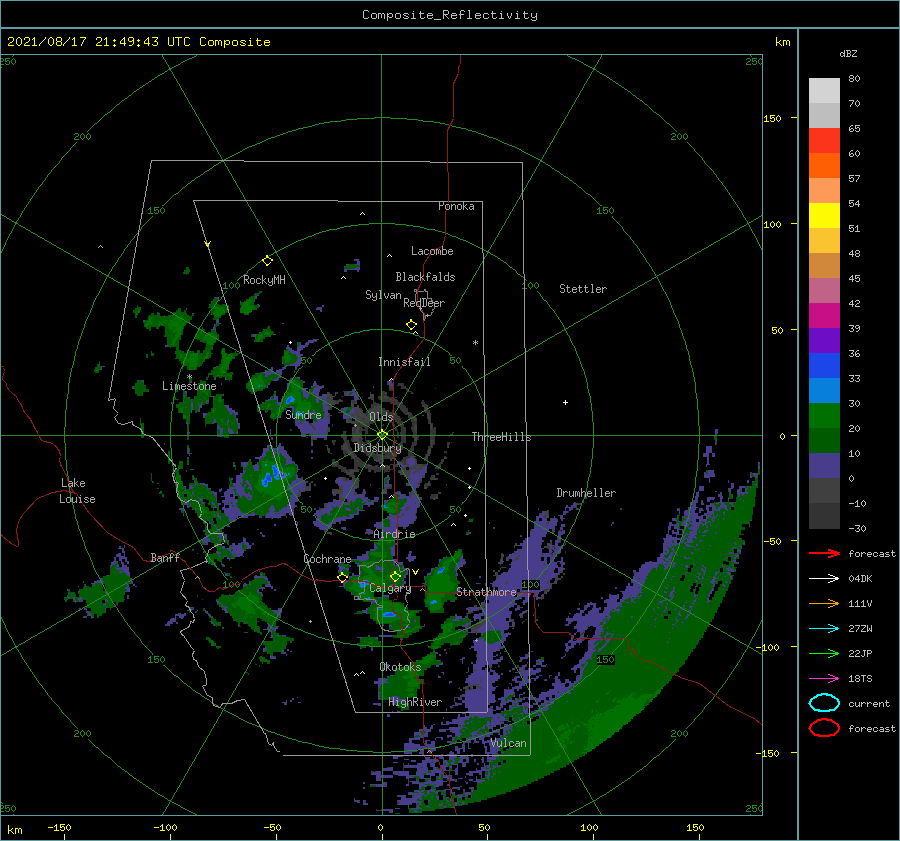
Task: Click the white asterisk marker above Limestone
Action: 189,377
